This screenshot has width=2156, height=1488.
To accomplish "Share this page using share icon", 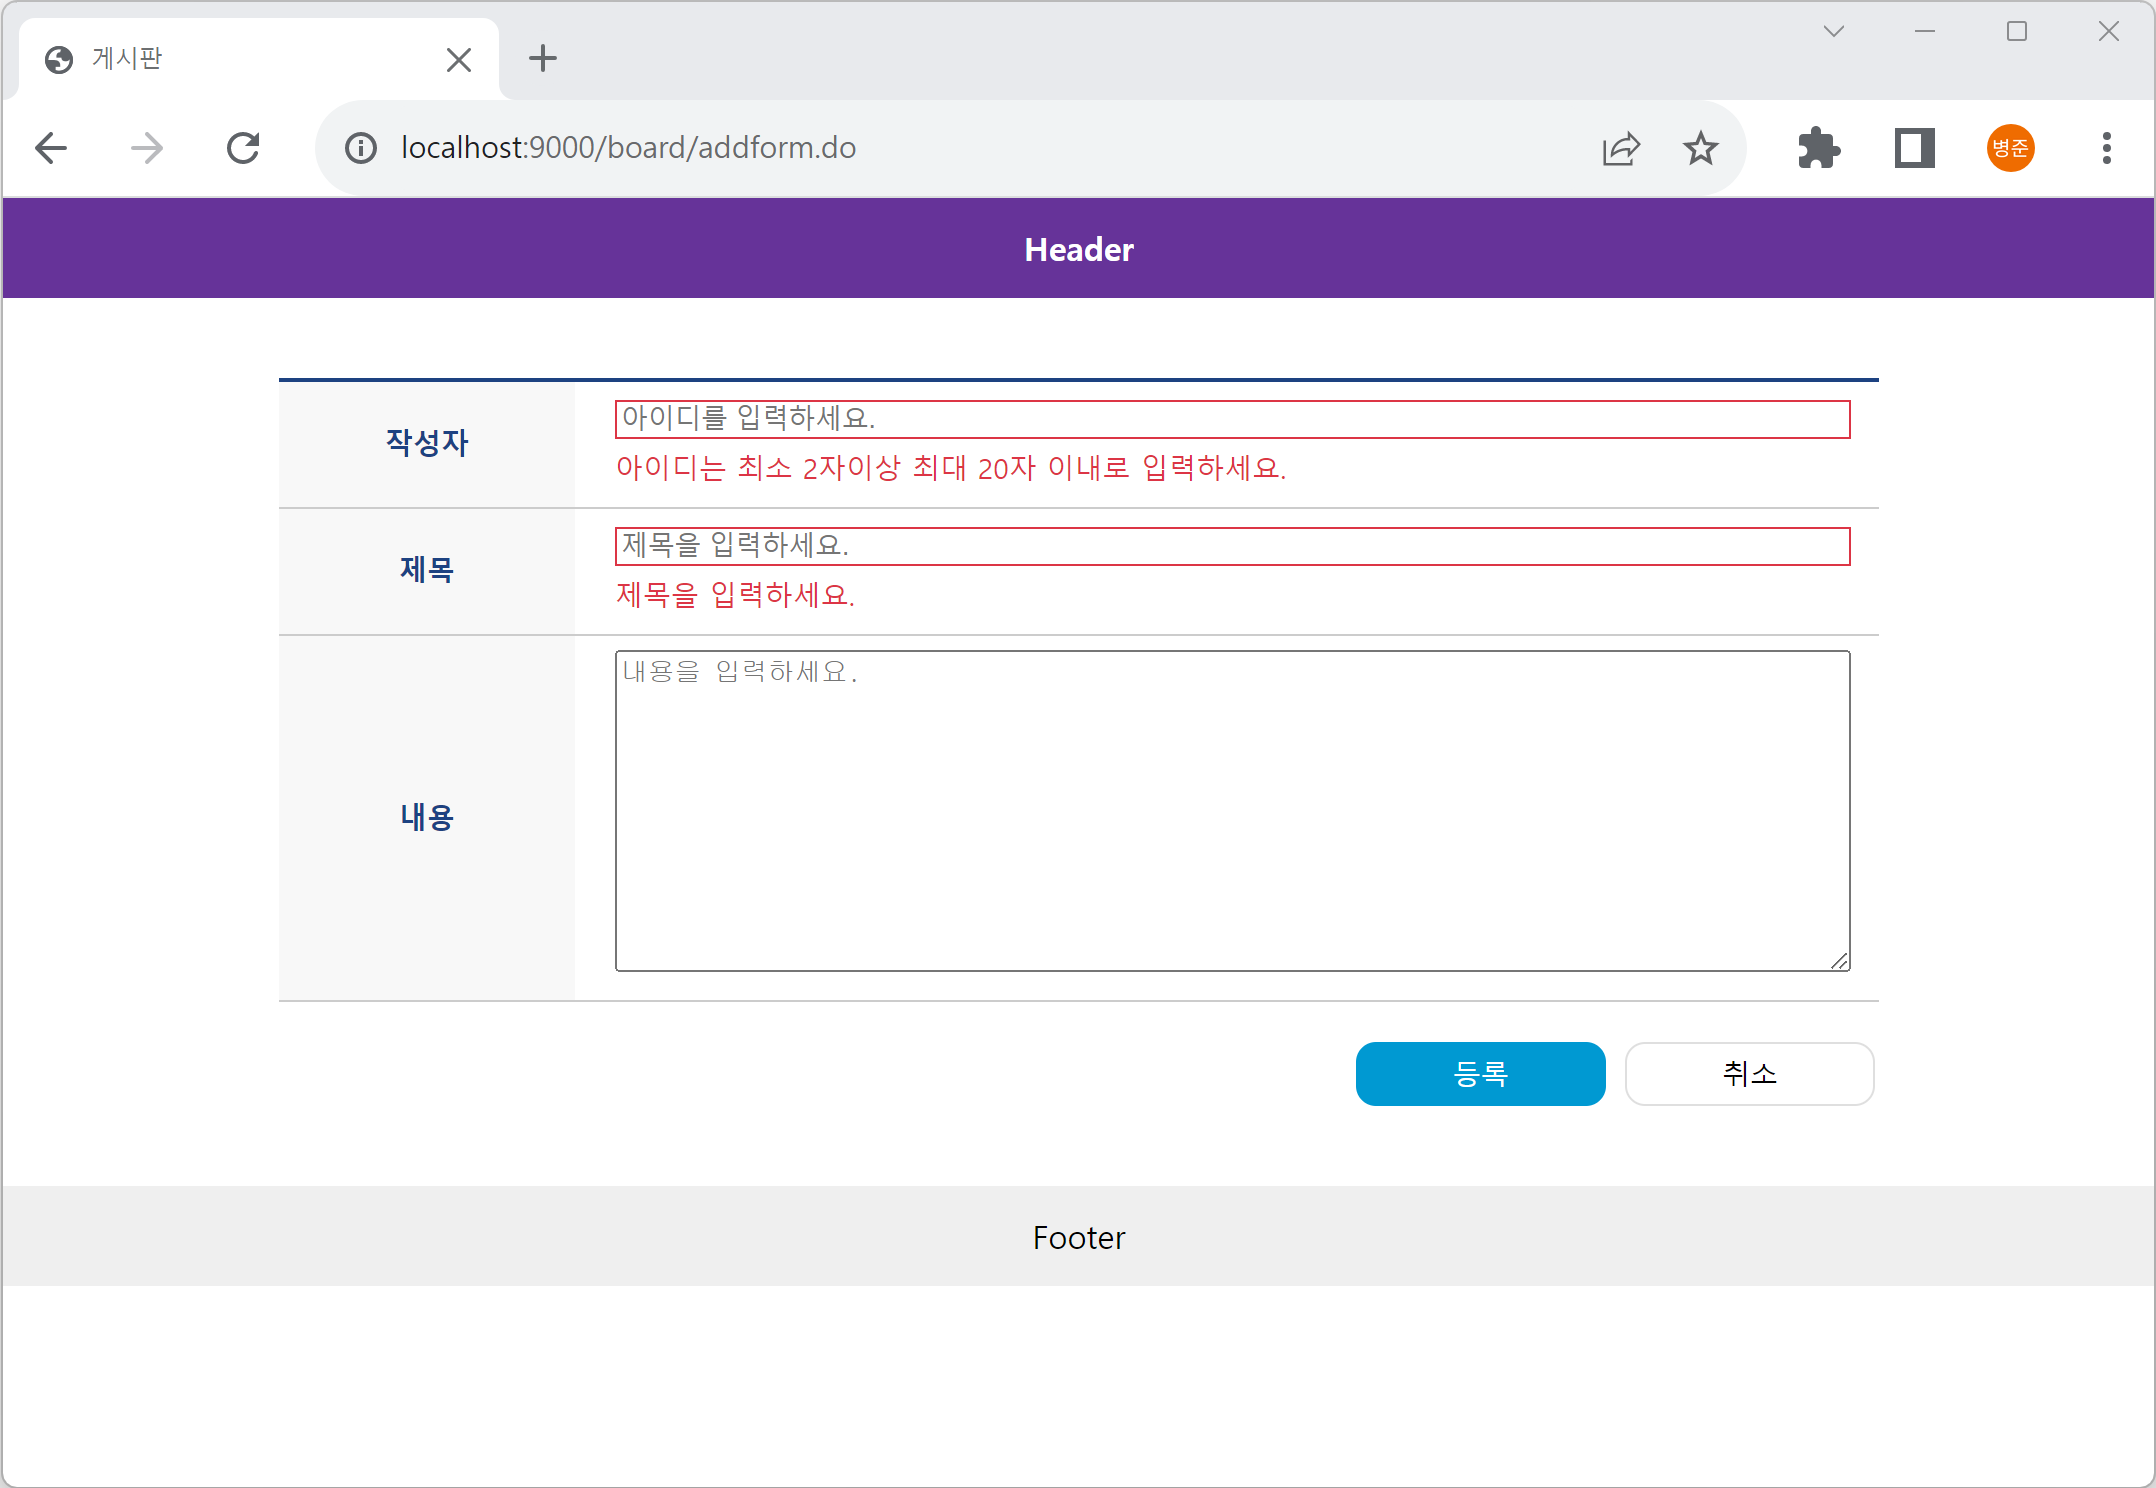I will click(x=1620, y=148).
